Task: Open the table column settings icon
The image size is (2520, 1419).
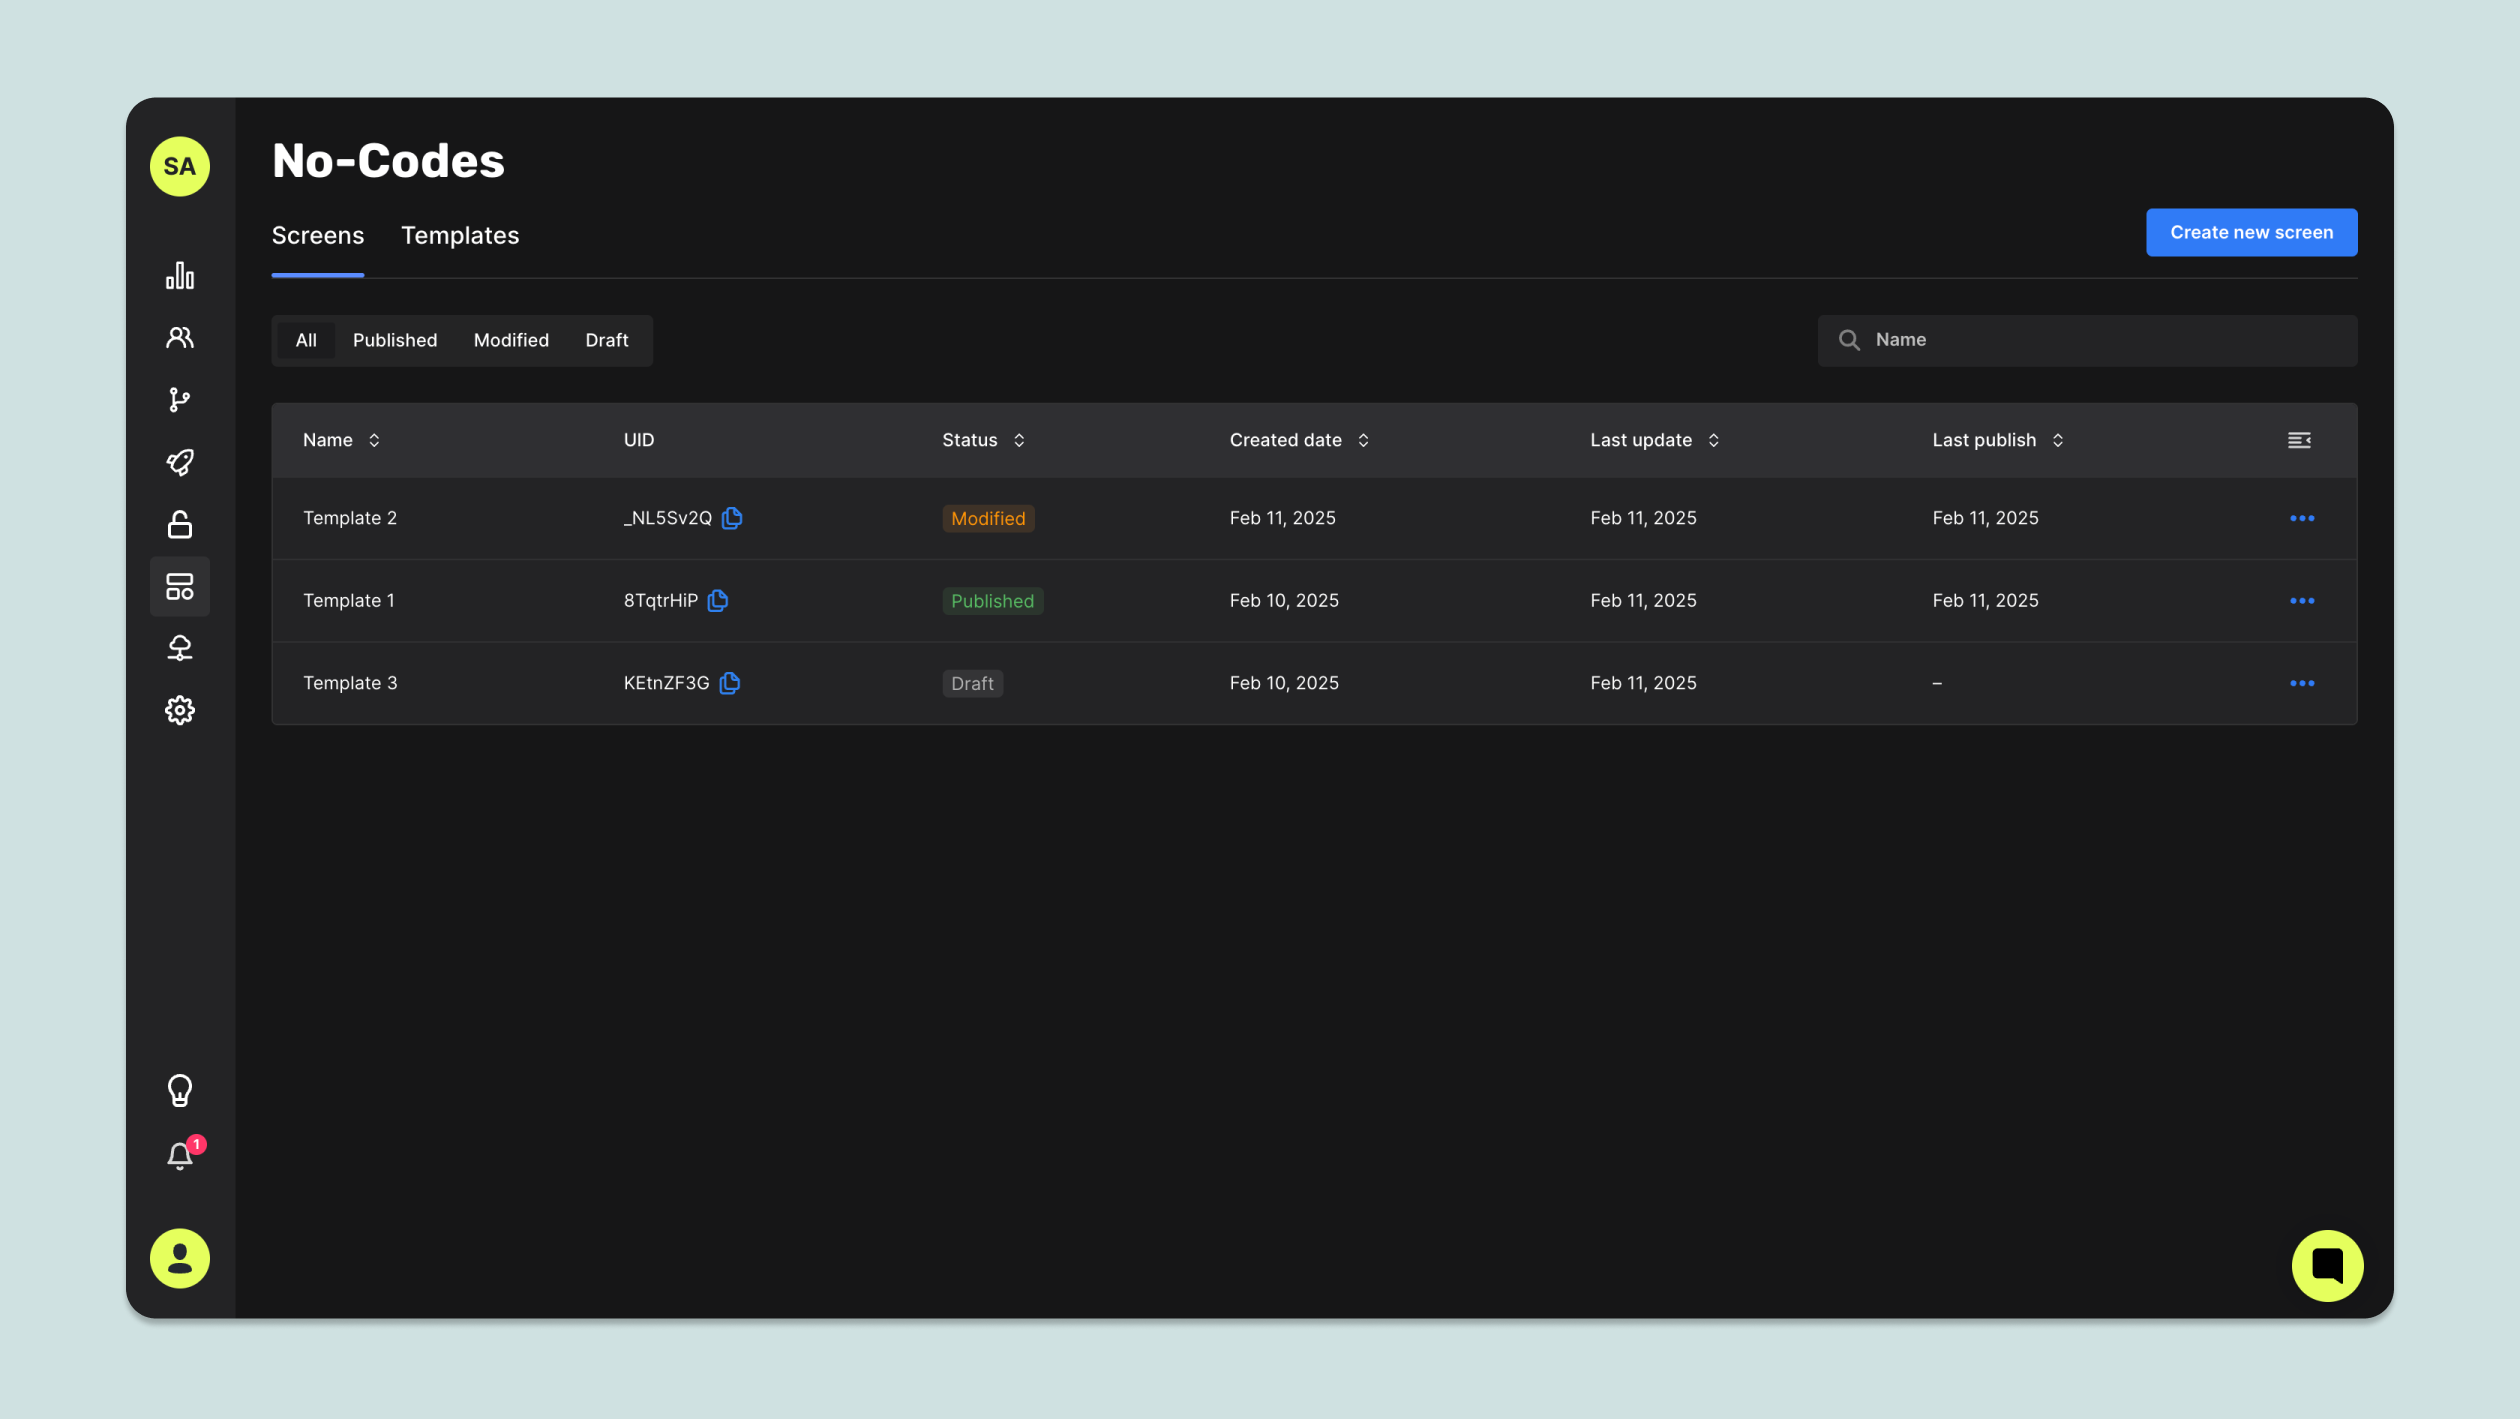Action: point(2299,441)
